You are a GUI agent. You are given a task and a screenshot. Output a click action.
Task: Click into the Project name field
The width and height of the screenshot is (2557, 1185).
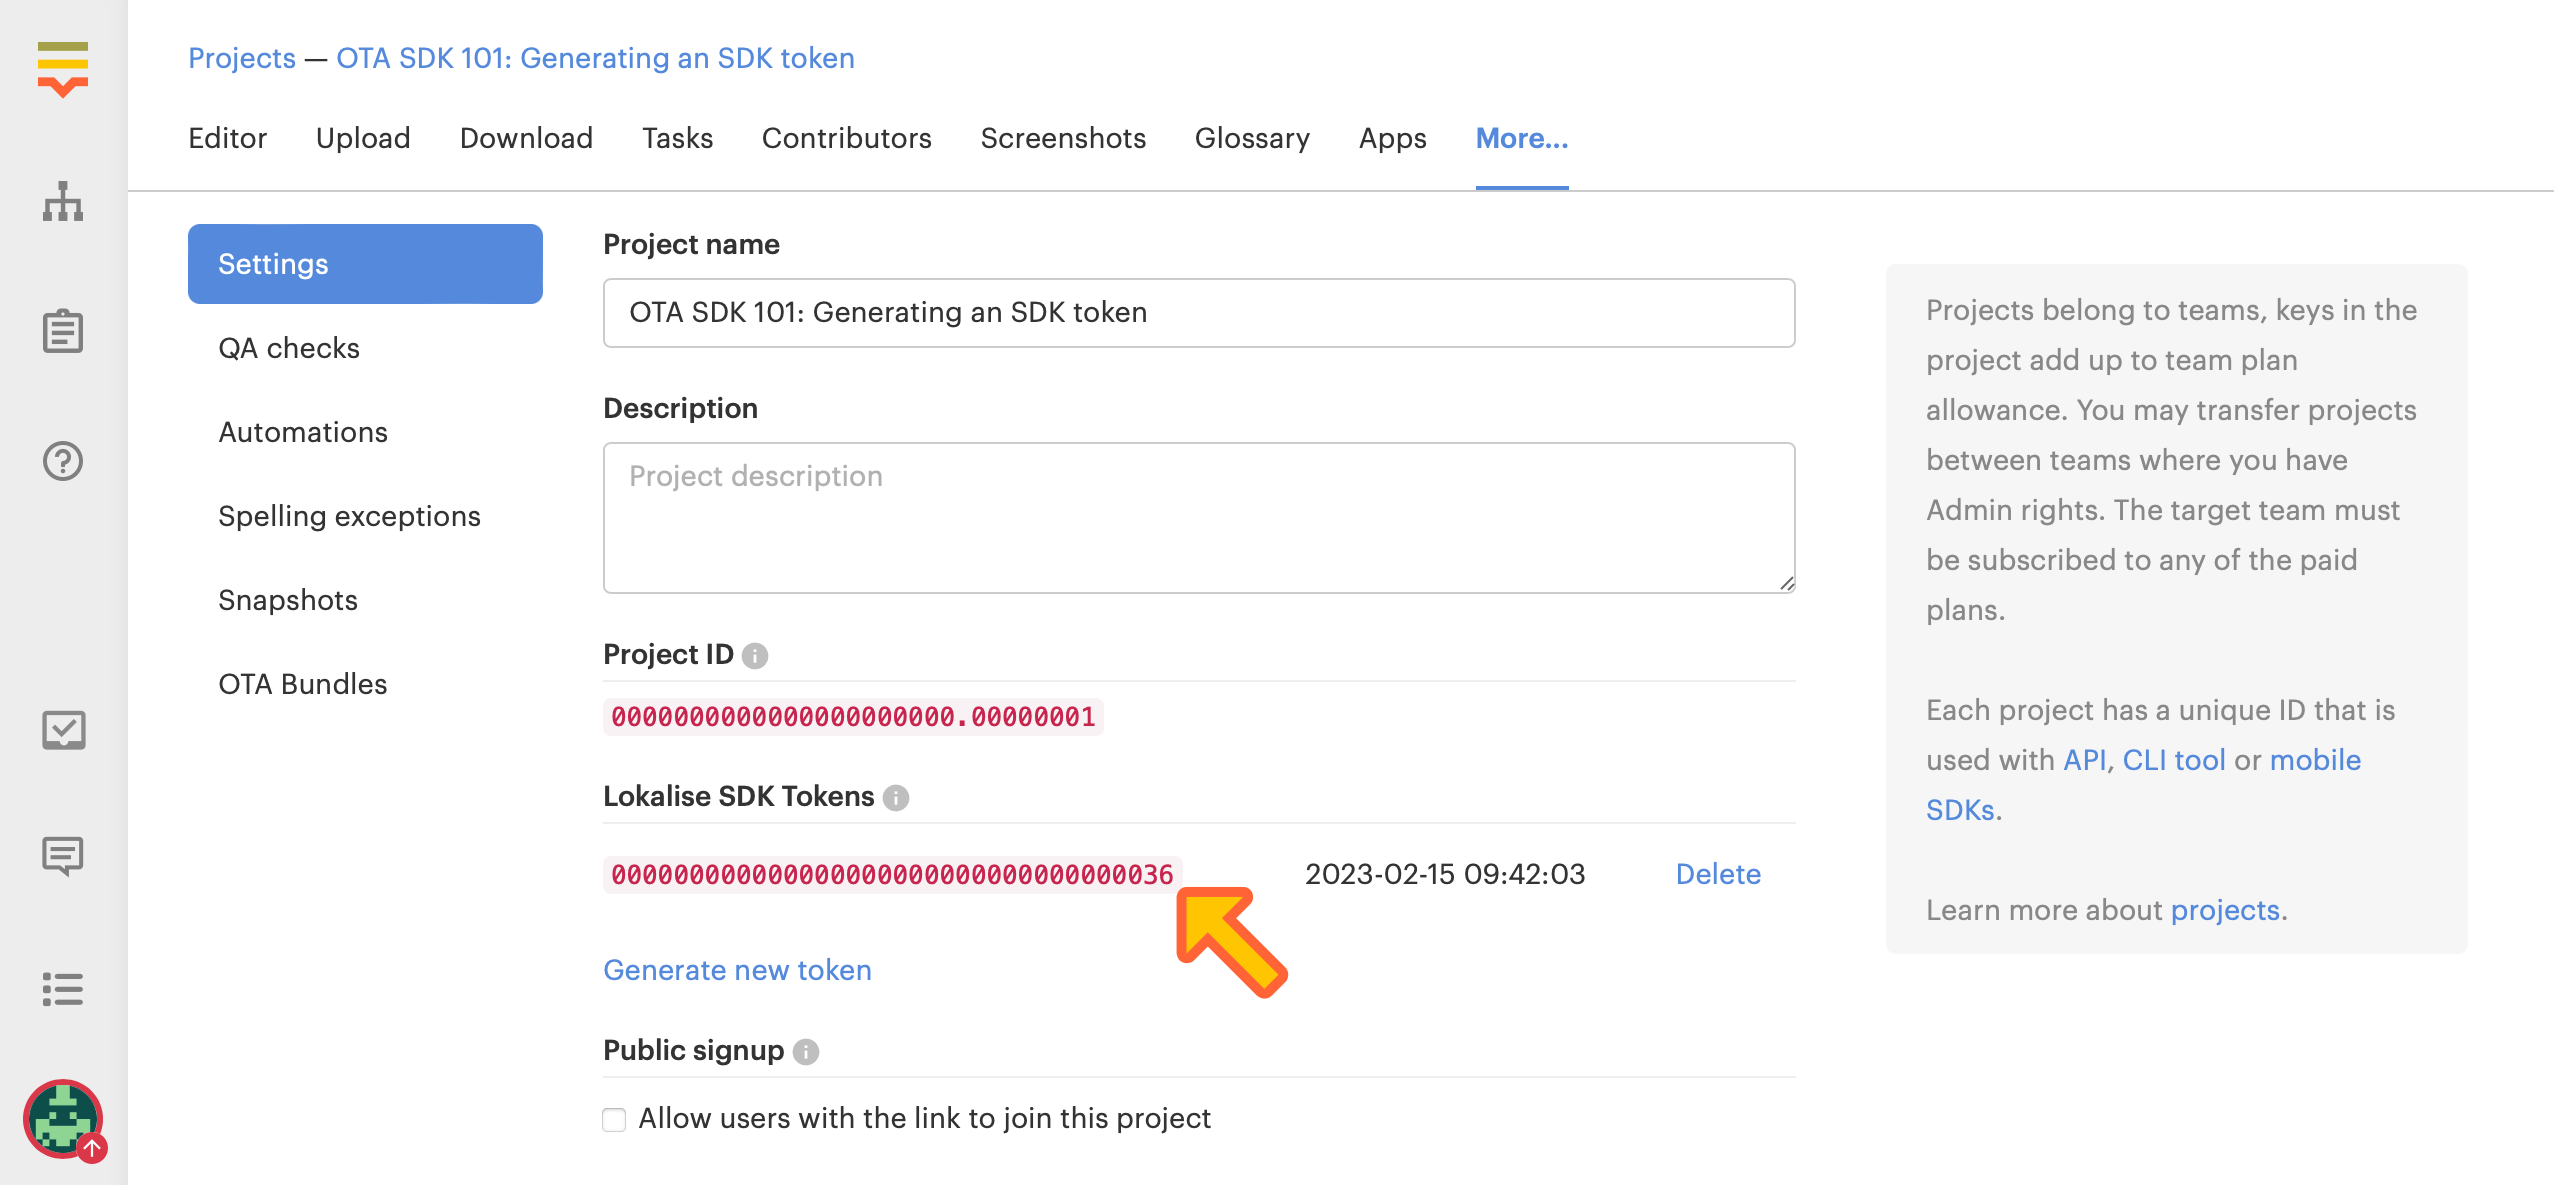pos(1198,313)
